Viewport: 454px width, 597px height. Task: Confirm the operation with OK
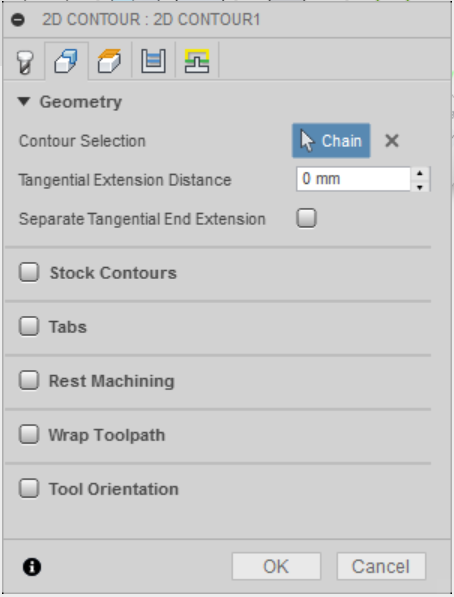click(277, 567)
